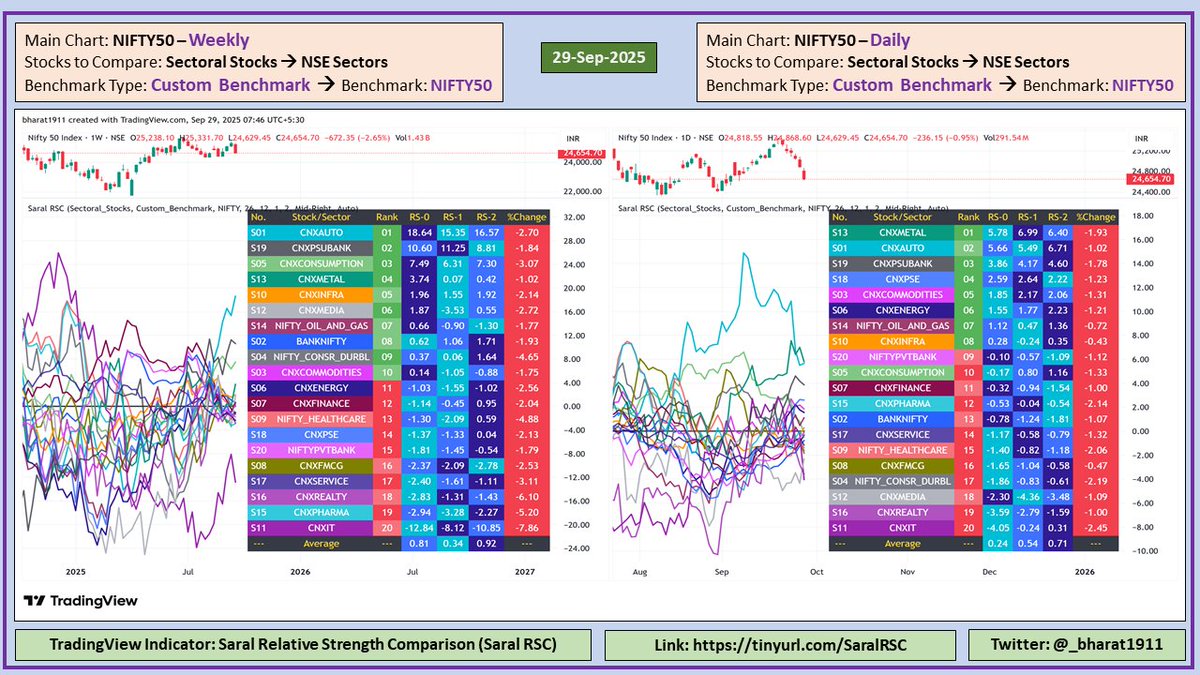This screenshot has height=675, width=1200.
Task: Click CNXINFRA orange cell in the weekly table
Action: pos(322,295)
